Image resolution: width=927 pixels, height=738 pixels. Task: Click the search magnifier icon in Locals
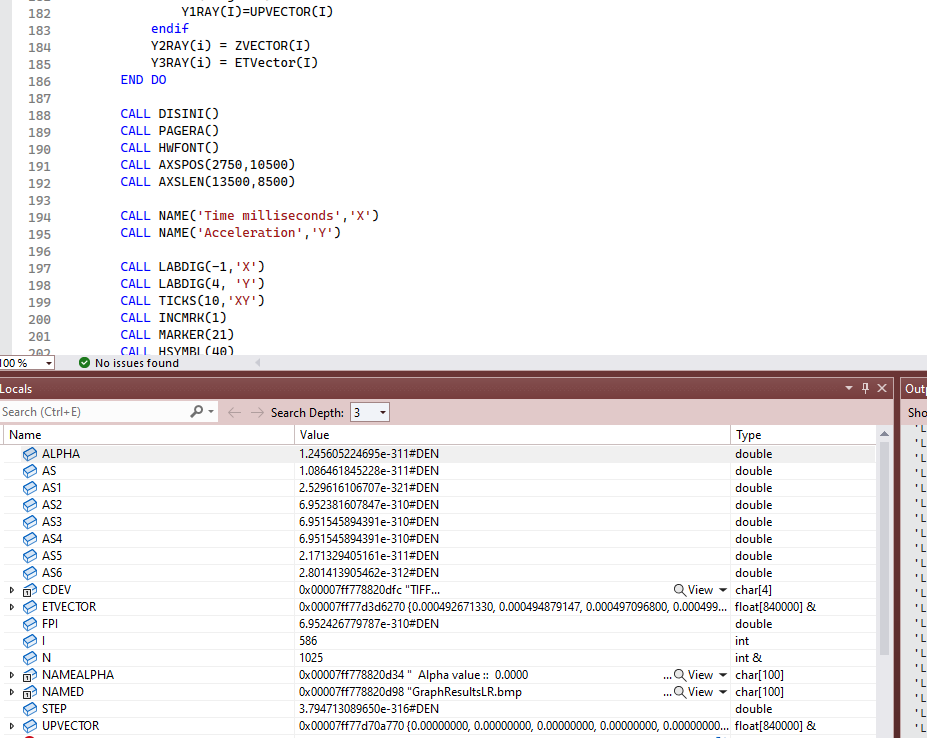(197, 412)
